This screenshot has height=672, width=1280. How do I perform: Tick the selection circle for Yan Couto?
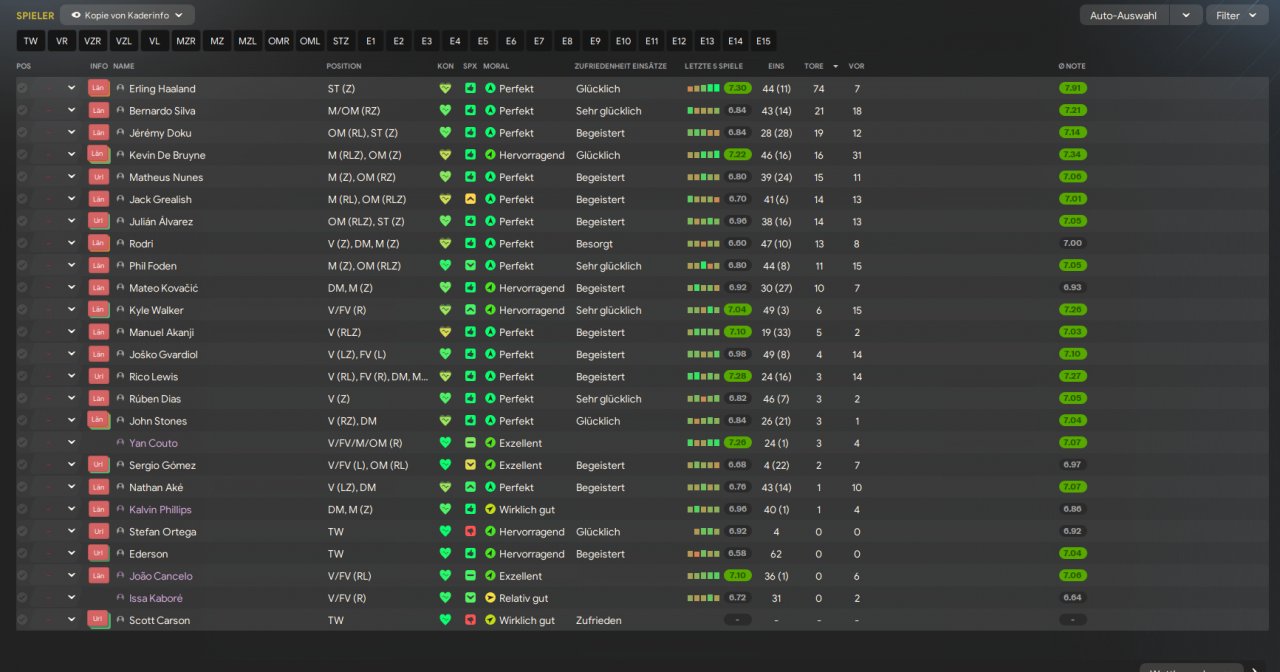point(22,443)
